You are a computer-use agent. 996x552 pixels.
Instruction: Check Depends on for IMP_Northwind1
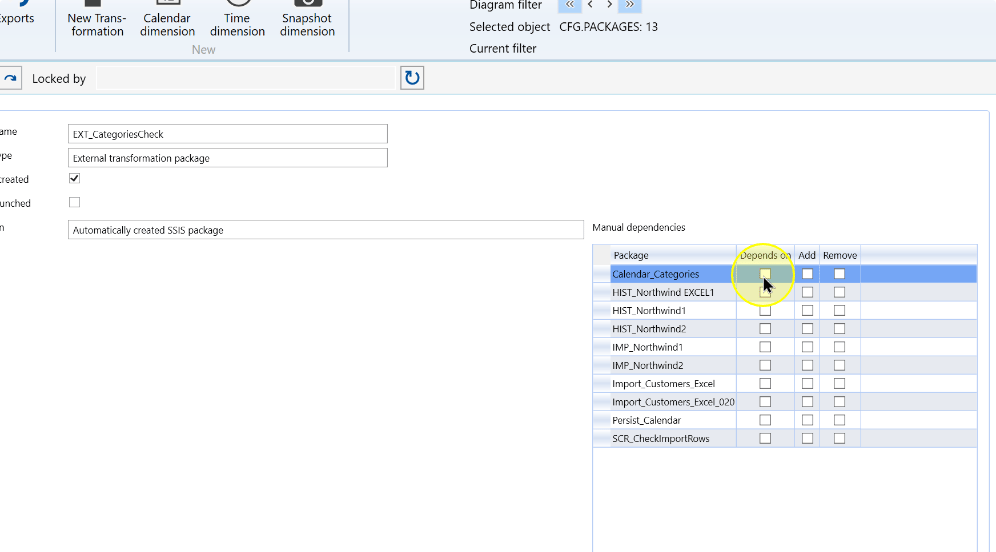[765, 347]
